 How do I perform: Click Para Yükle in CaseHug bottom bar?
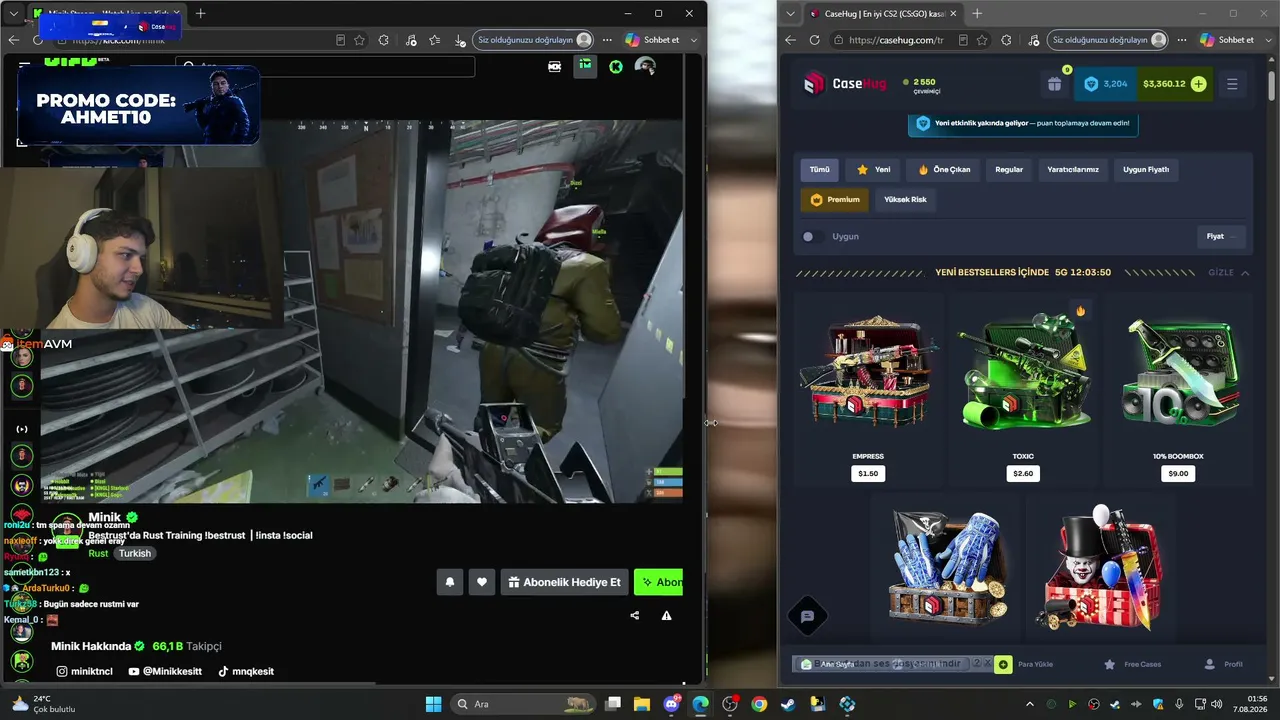click(1024, 664)
